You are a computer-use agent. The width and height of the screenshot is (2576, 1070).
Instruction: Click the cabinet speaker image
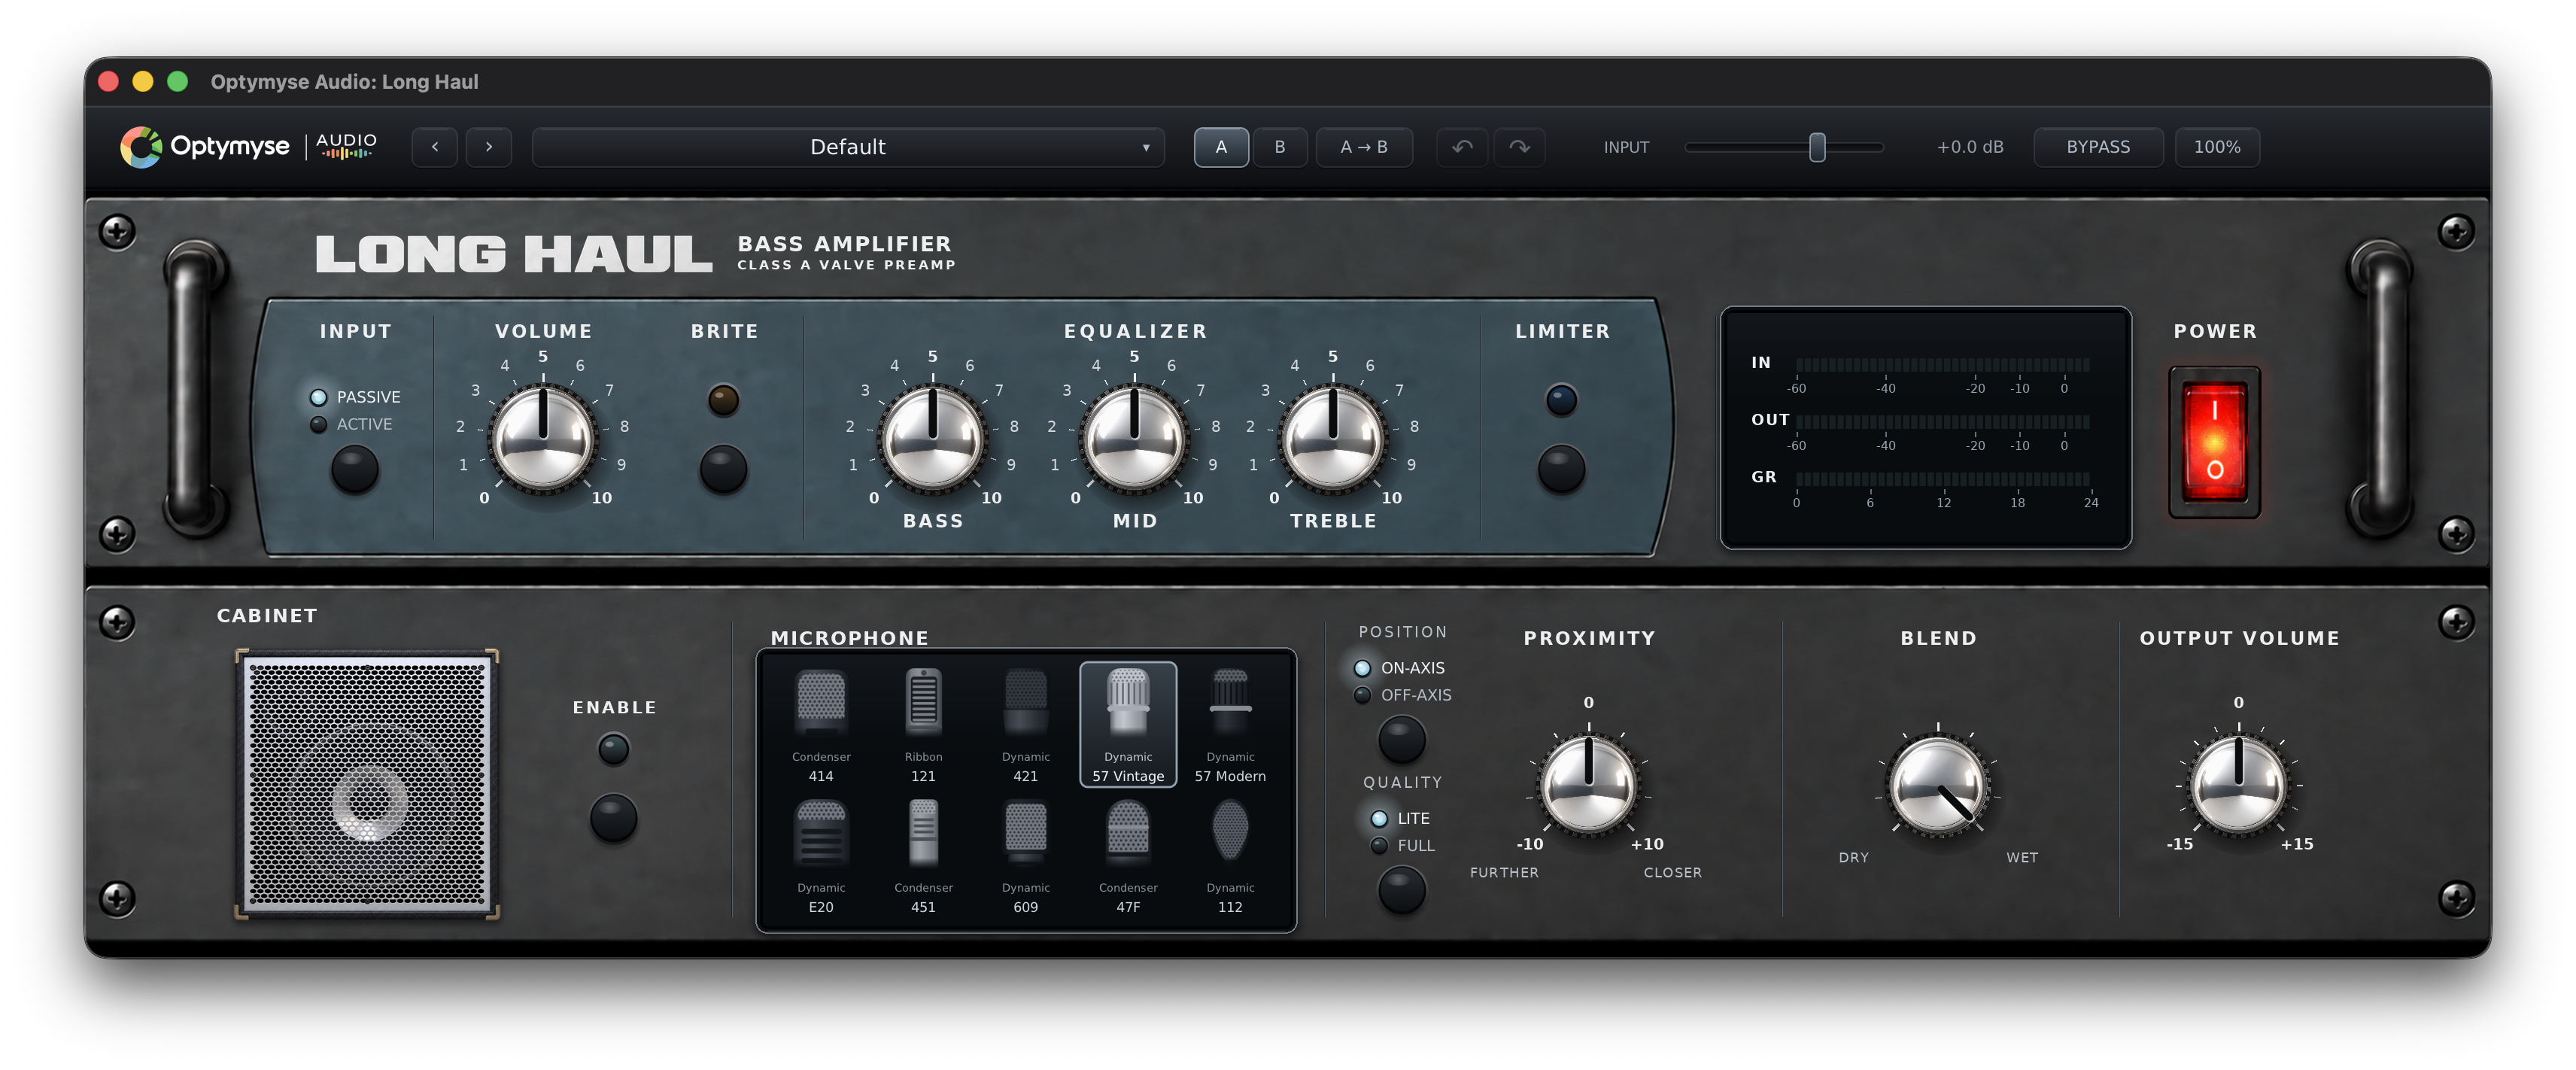point(367,784)
